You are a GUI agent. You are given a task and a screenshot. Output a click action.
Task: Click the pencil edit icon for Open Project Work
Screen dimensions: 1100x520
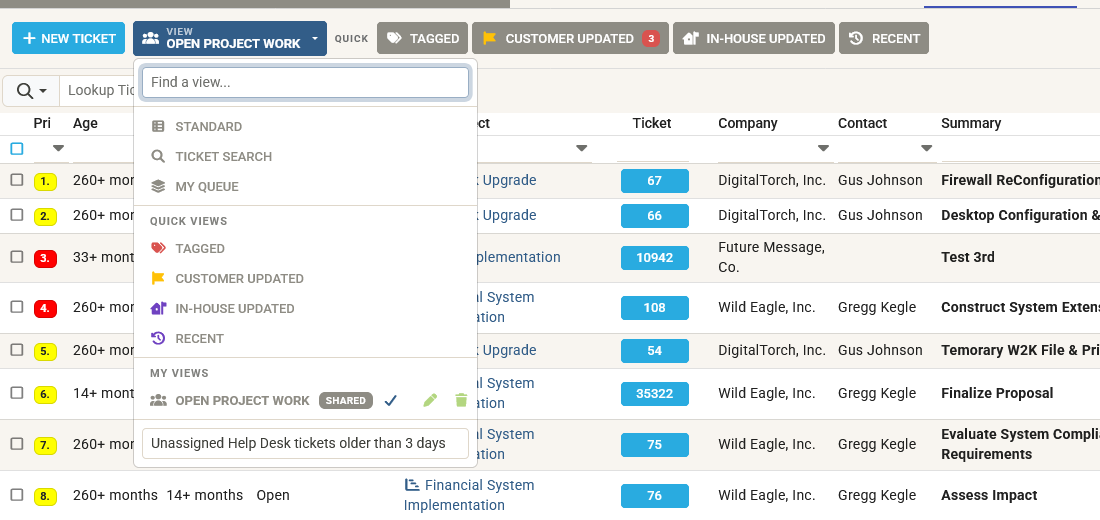click(430, 400)
